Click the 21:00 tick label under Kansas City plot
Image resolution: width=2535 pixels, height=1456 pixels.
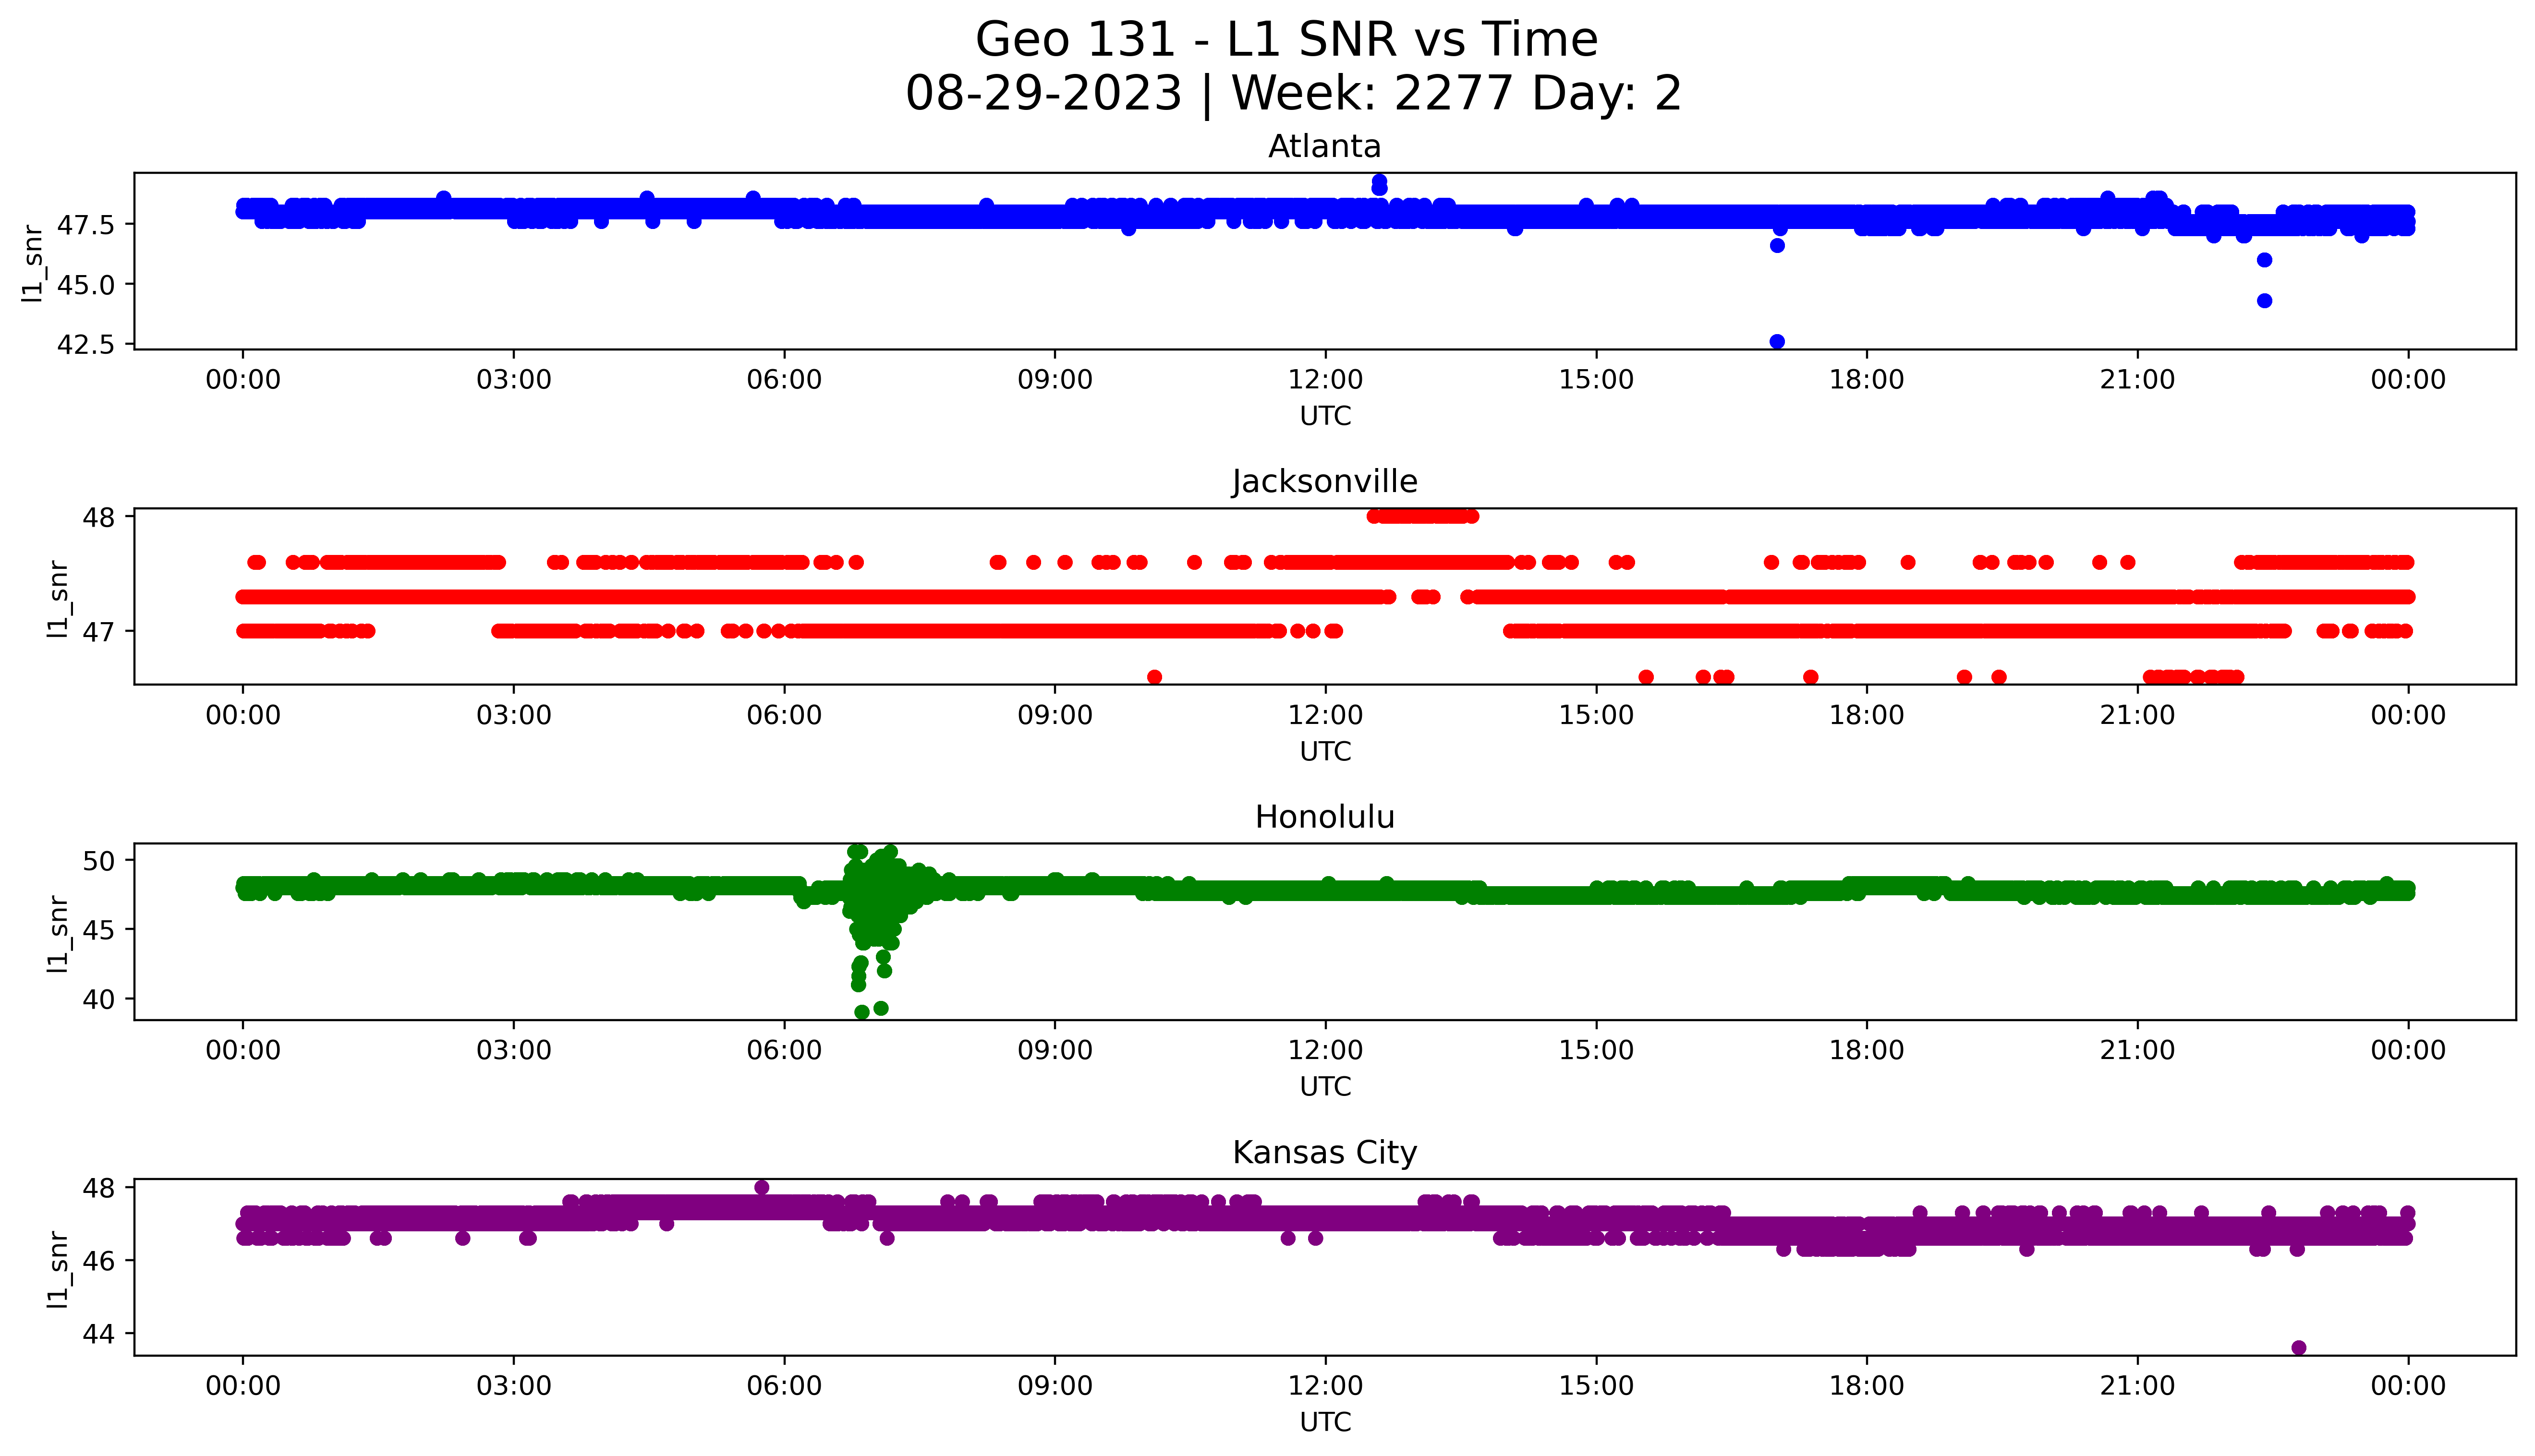click(2137, 1385)
